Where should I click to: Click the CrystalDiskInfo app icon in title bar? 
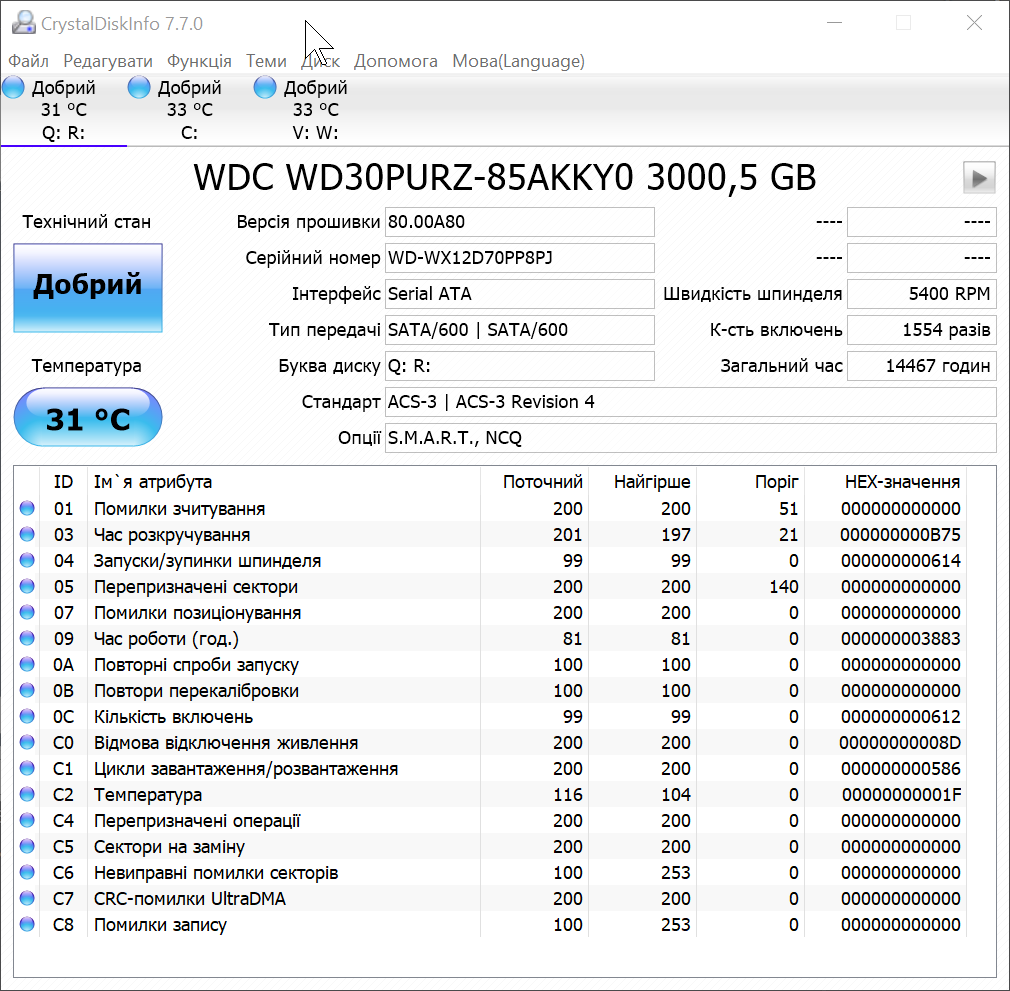tap(24, 23)
